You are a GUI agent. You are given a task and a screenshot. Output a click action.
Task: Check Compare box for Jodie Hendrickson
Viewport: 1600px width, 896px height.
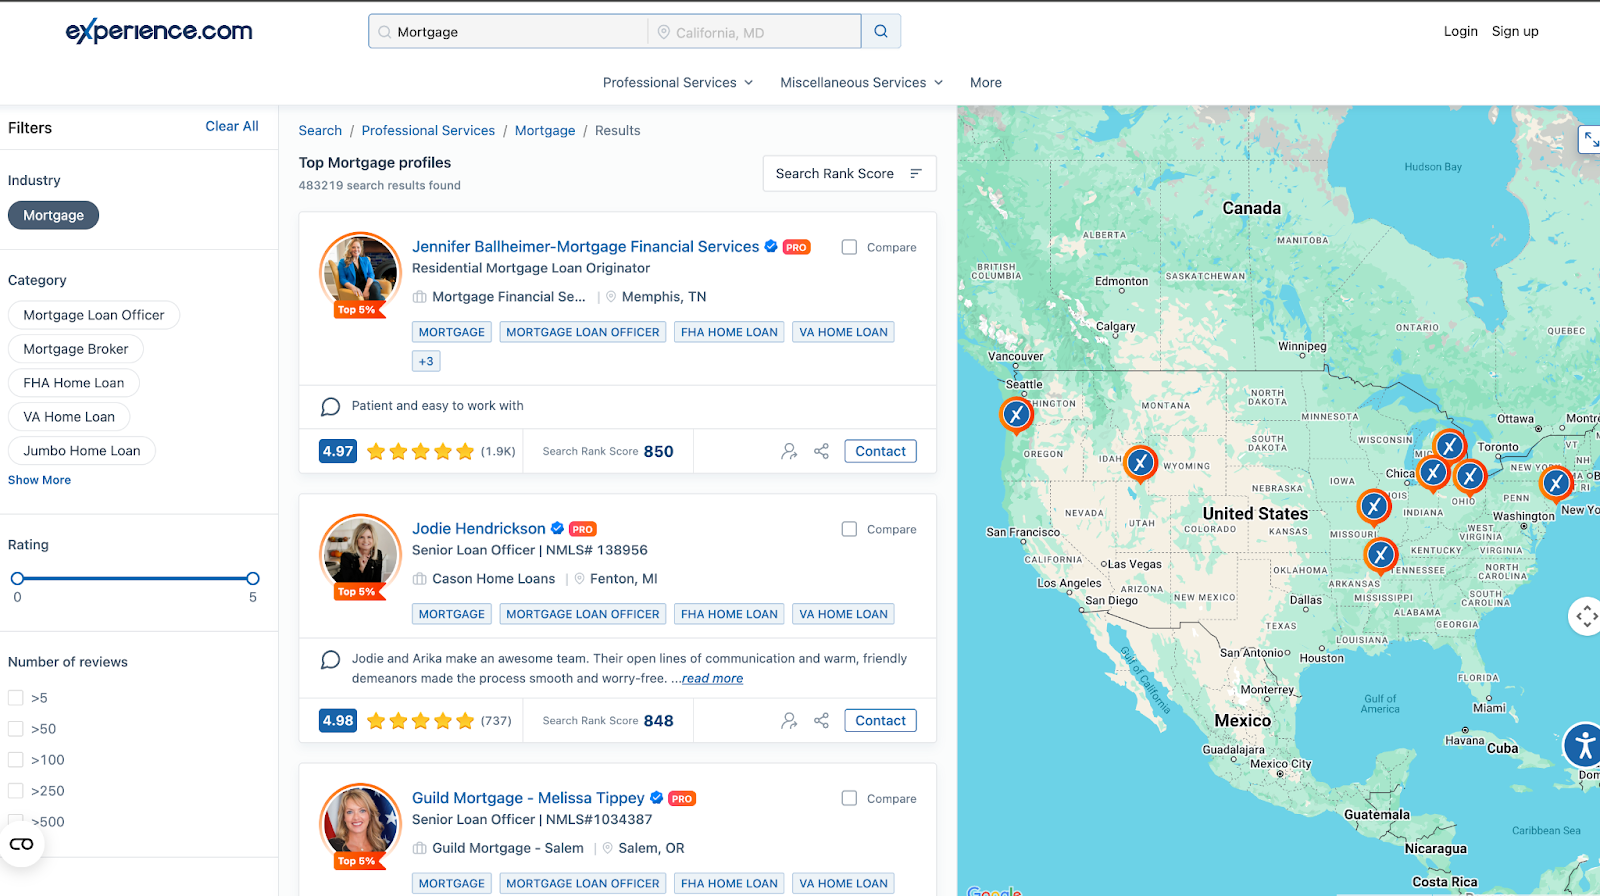(849, 529)
